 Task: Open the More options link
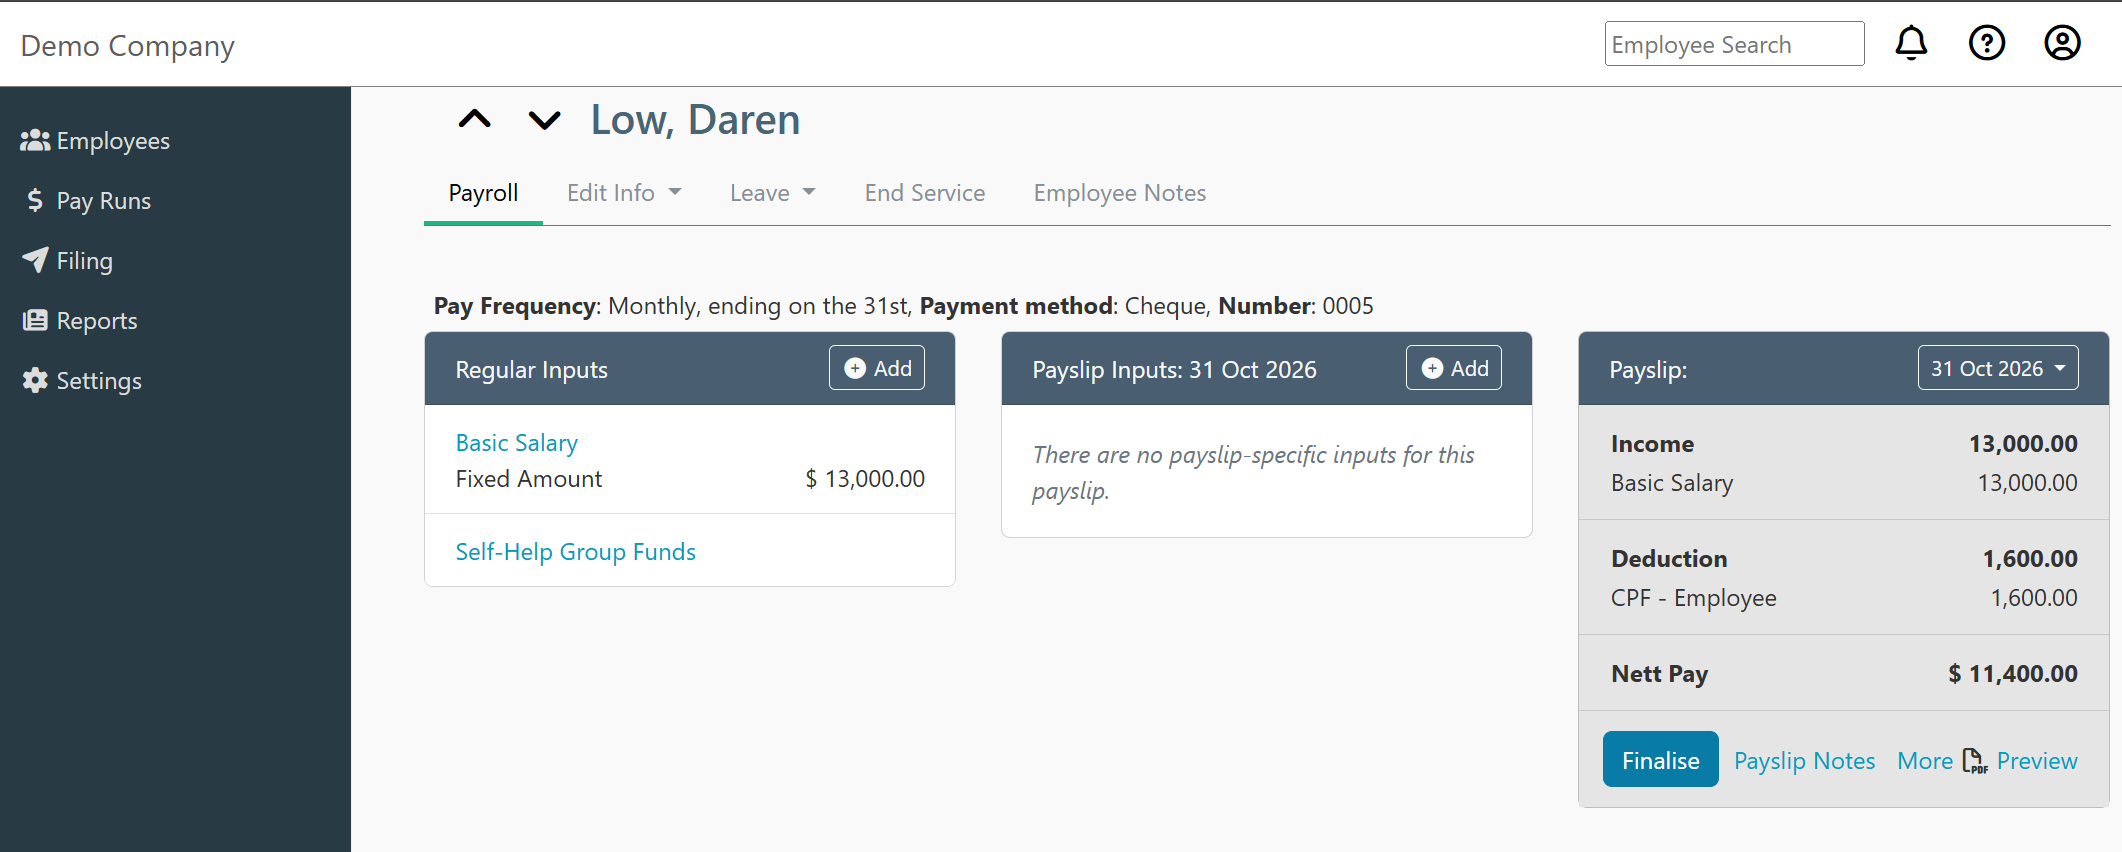pyautogui.click(x=1925, y=761)
